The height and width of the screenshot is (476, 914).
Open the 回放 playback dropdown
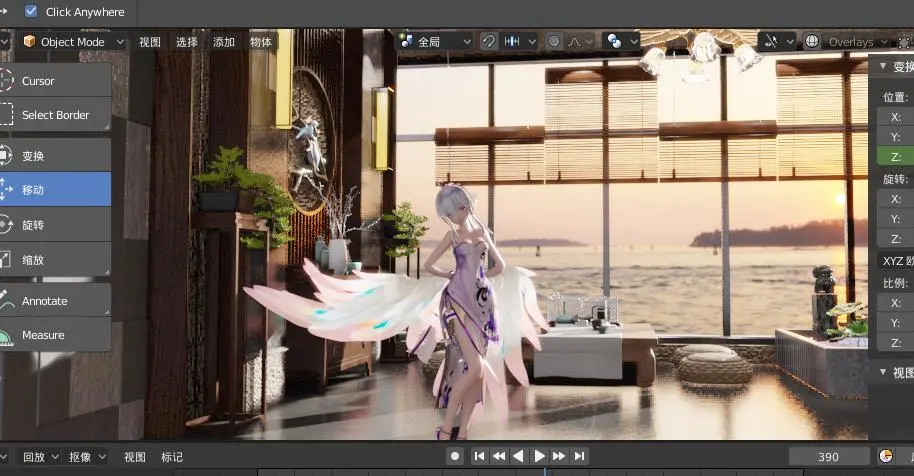pyautogui.click(x=39, y=457)
